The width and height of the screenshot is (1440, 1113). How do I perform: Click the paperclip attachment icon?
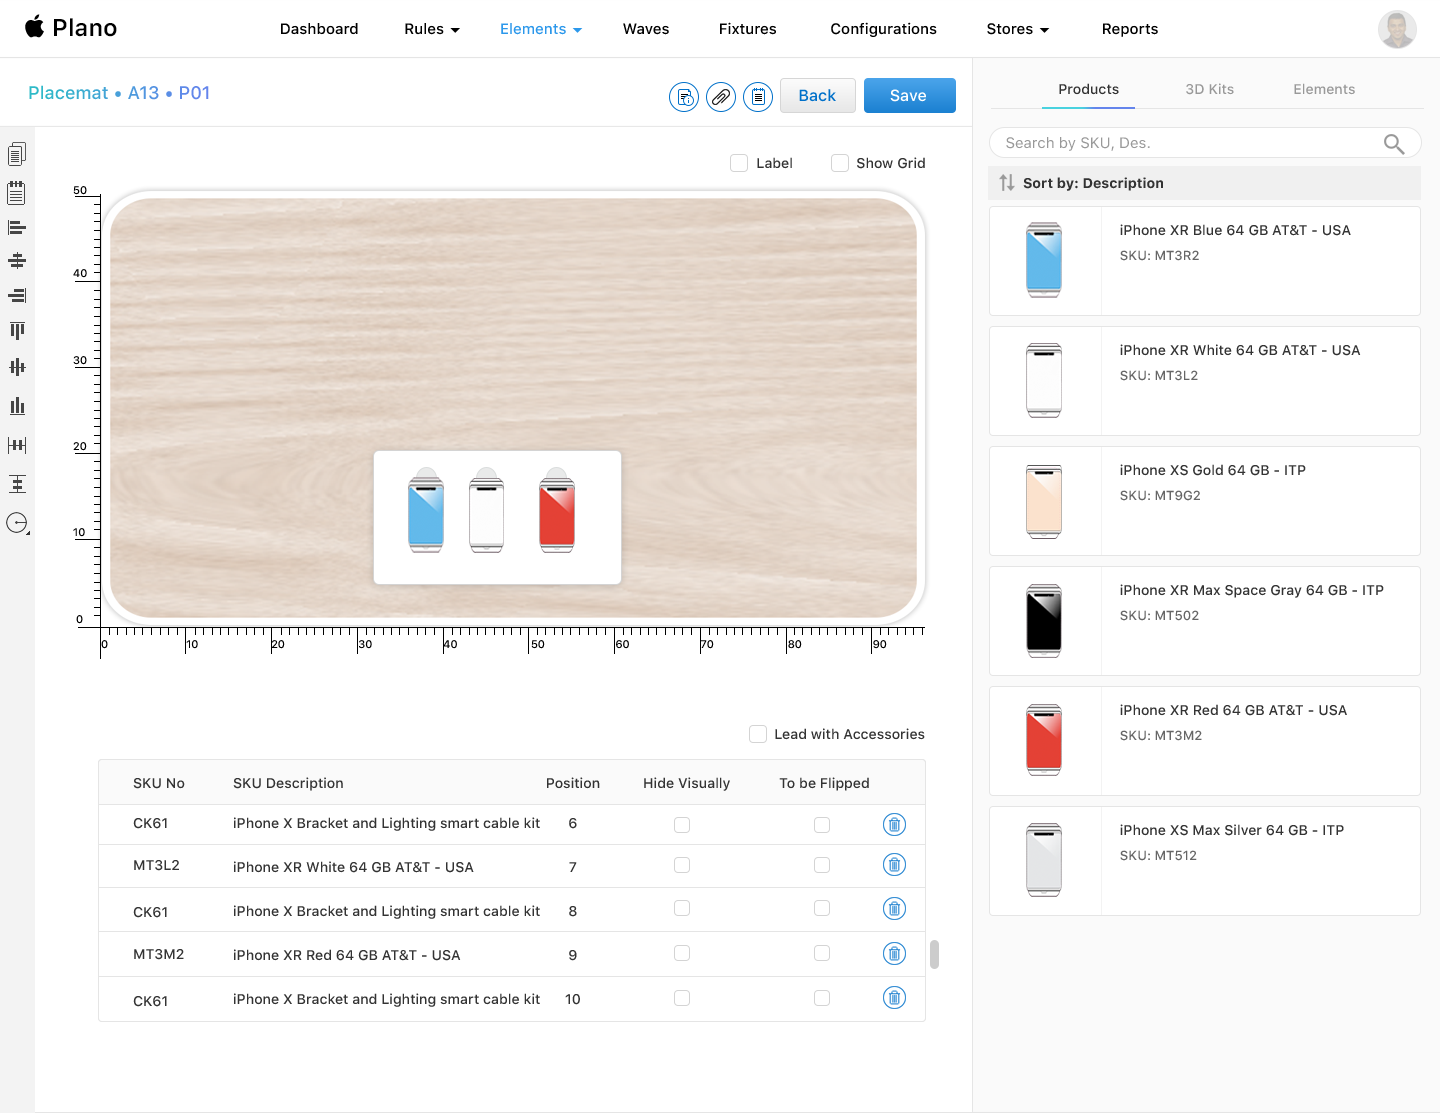click(x=721, y=97)
